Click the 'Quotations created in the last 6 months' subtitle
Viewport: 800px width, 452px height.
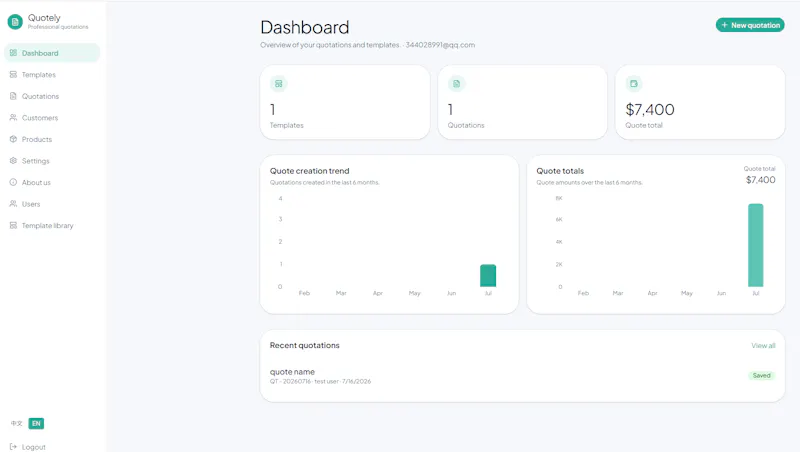324,182
